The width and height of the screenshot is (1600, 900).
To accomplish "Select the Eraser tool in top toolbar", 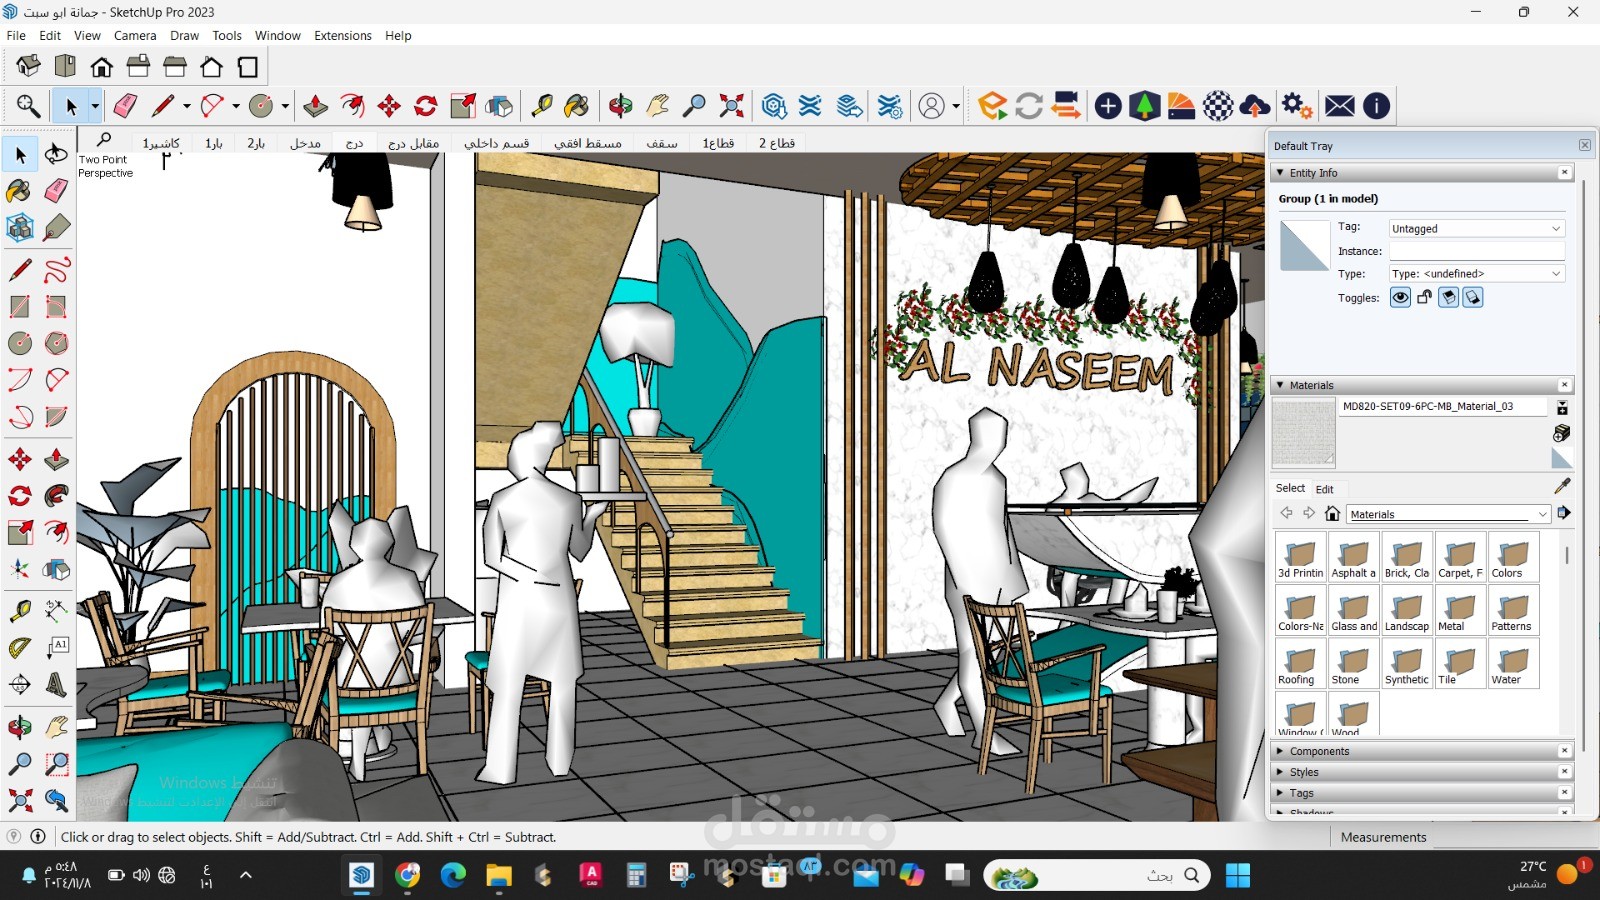I will point(125,105).
